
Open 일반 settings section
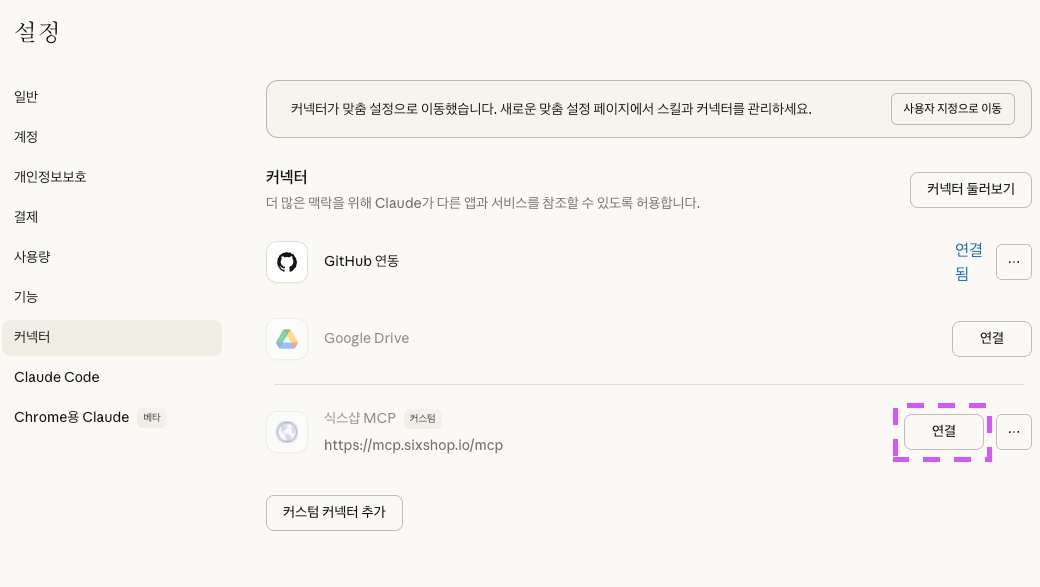pyautogui.click(x=27, y=97)
